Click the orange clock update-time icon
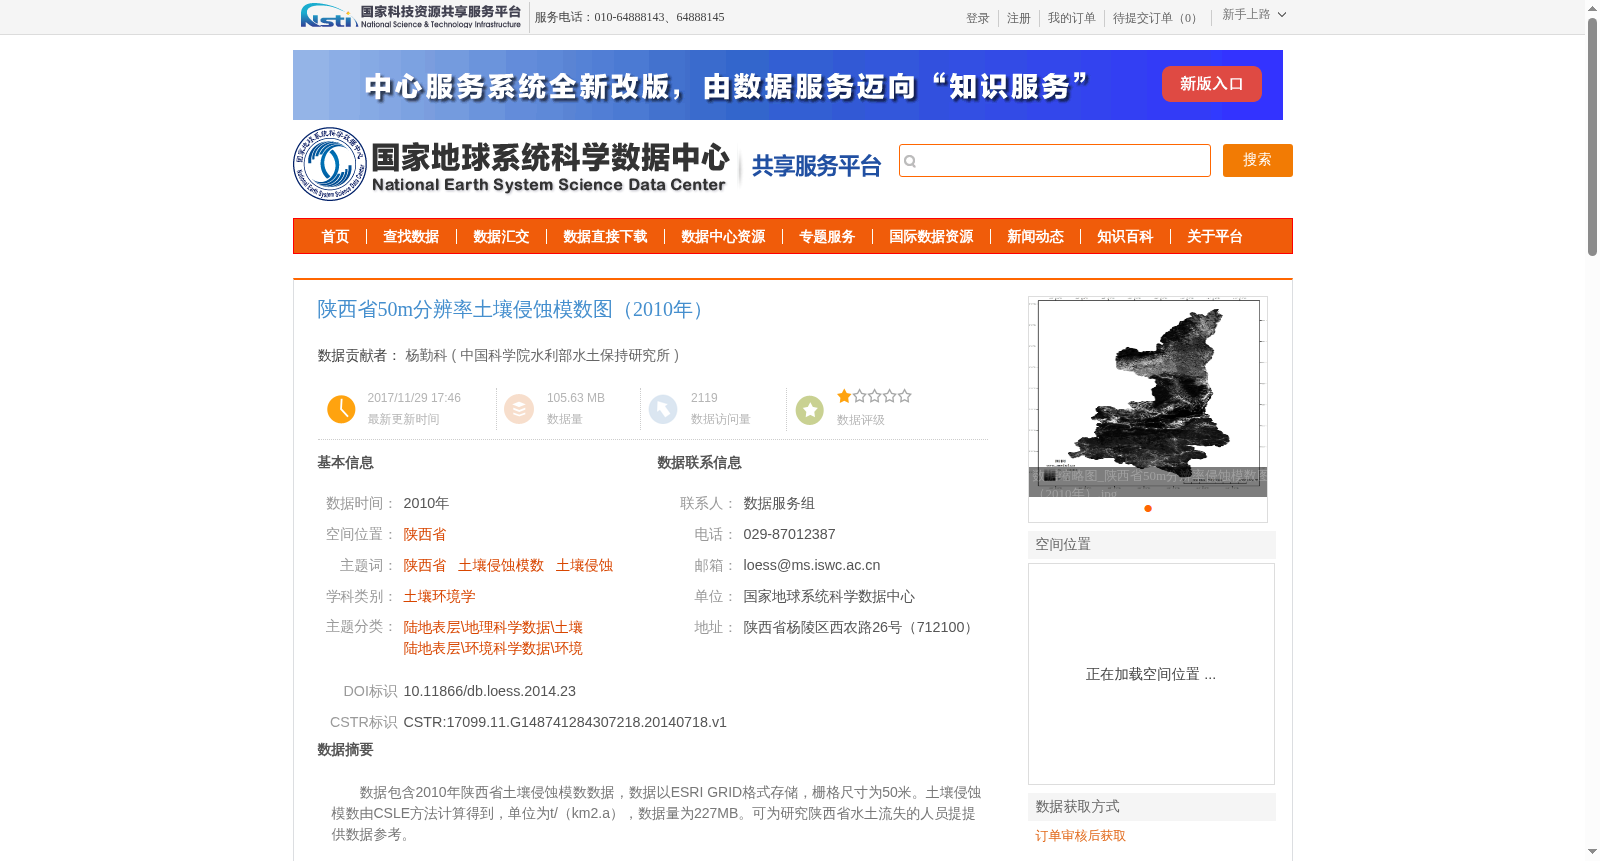The width and height of the screenshot is (1600, 861). [341, 409]
